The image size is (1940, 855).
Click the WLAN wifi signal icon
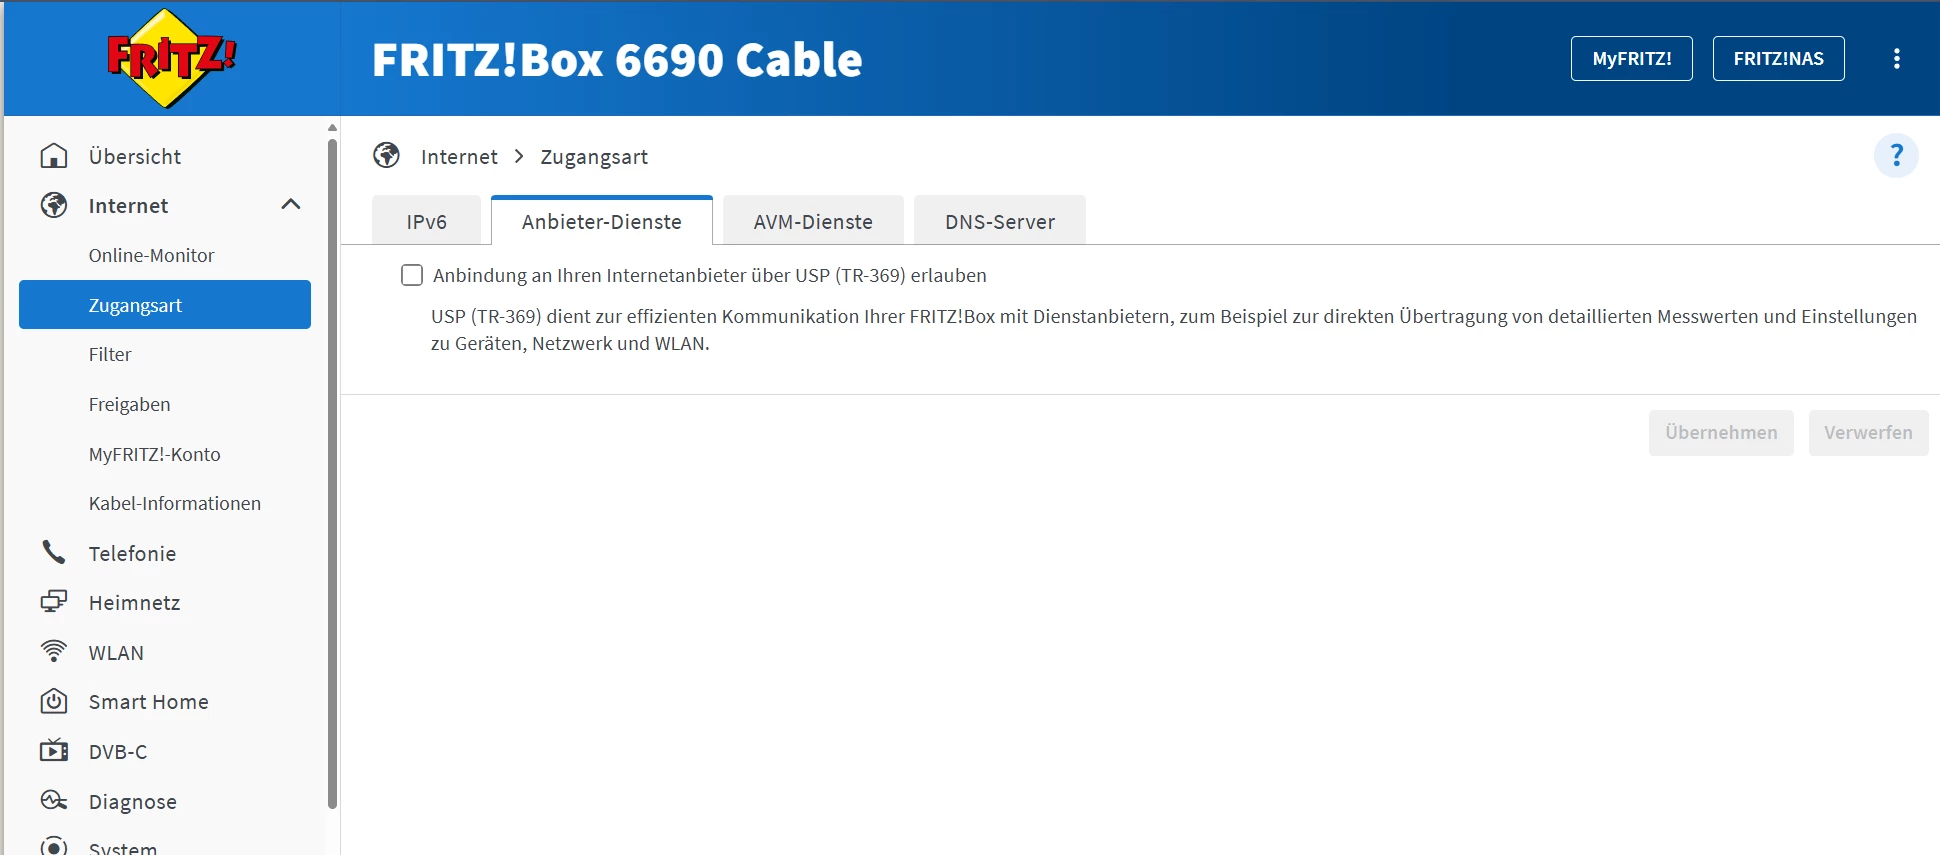coord(54,652)
